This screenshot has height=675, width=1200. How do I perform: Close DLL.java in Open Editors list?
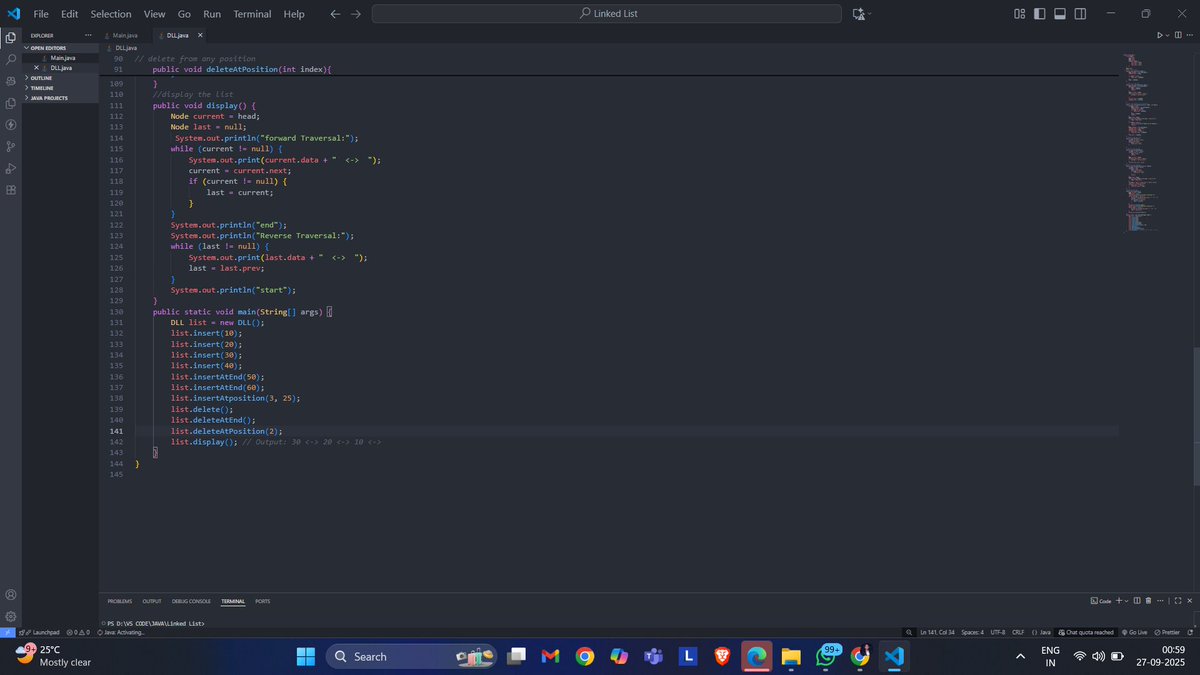[37, 68]
